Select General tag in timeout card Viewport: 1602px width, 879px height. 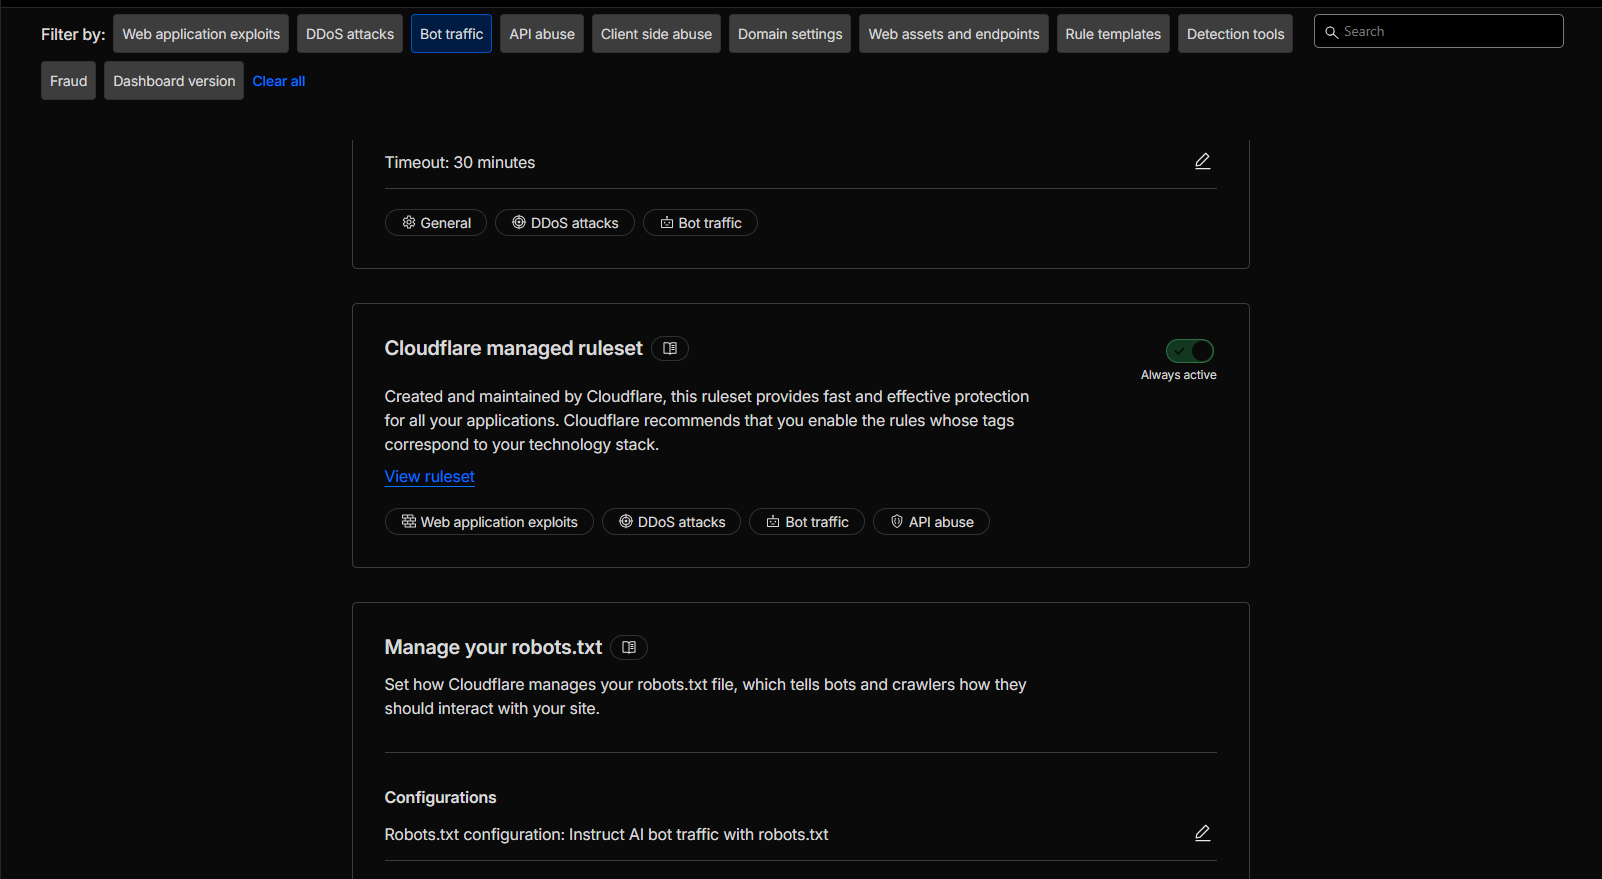436,223
